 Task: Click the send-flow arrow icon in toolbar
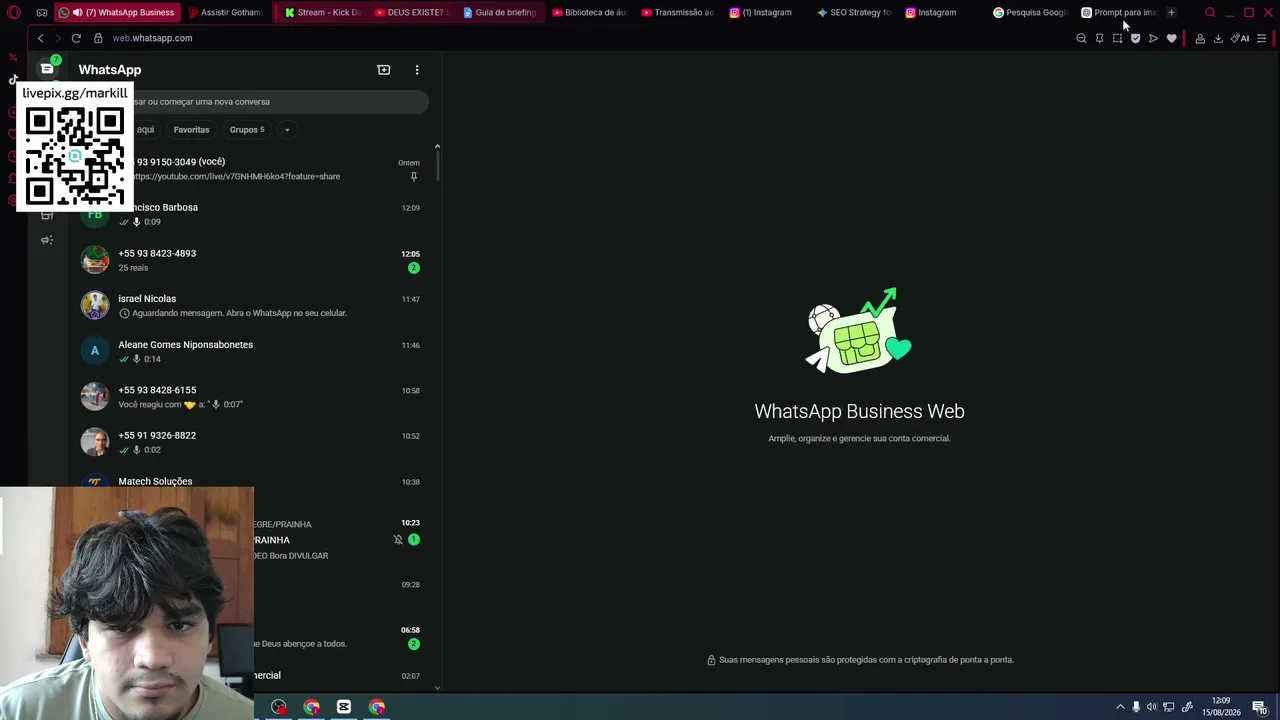[1153, 38]
